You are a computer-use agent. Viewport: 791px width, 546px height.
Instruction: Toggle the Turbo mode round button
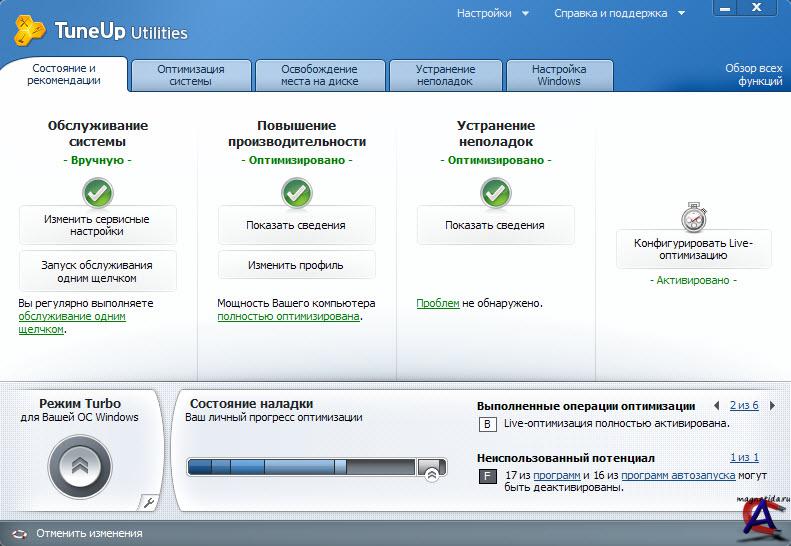click(x=80, y=466)
